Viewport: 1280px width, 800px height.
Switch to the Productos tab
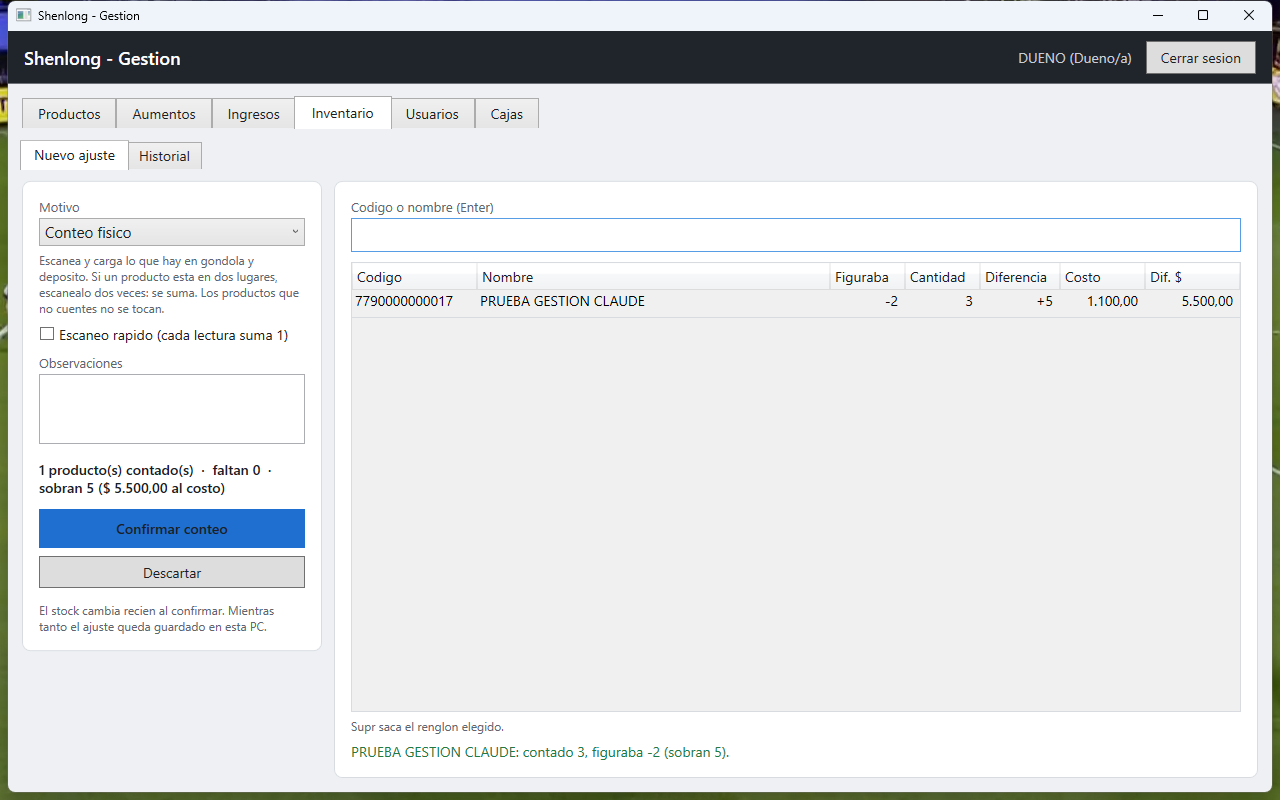click(x=69, y=114)
